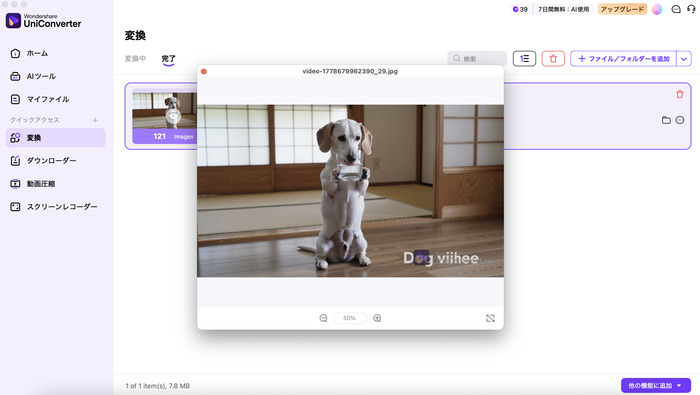Switch to the 完了 tab
700x395 pixels.
tap(168, 58)
